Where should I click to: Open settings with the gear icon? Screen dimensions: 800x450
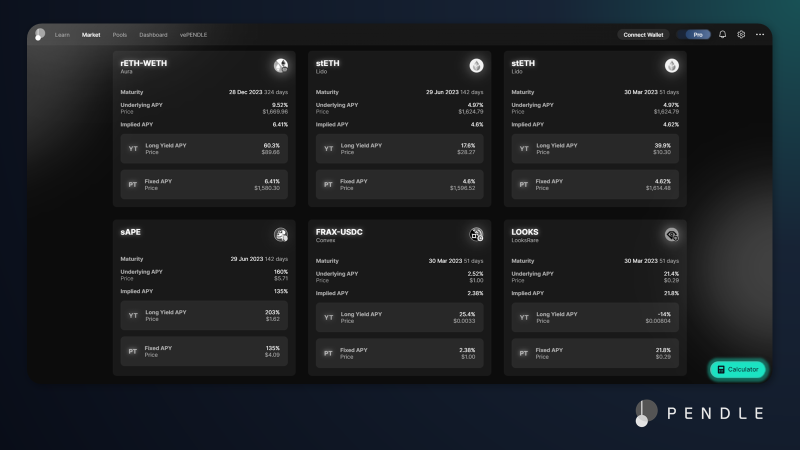coord(741,34)
